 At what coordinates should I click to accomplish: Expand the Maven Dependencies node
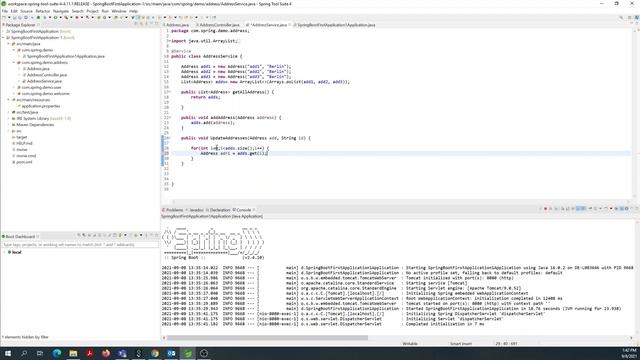click(x=9, y=124)
